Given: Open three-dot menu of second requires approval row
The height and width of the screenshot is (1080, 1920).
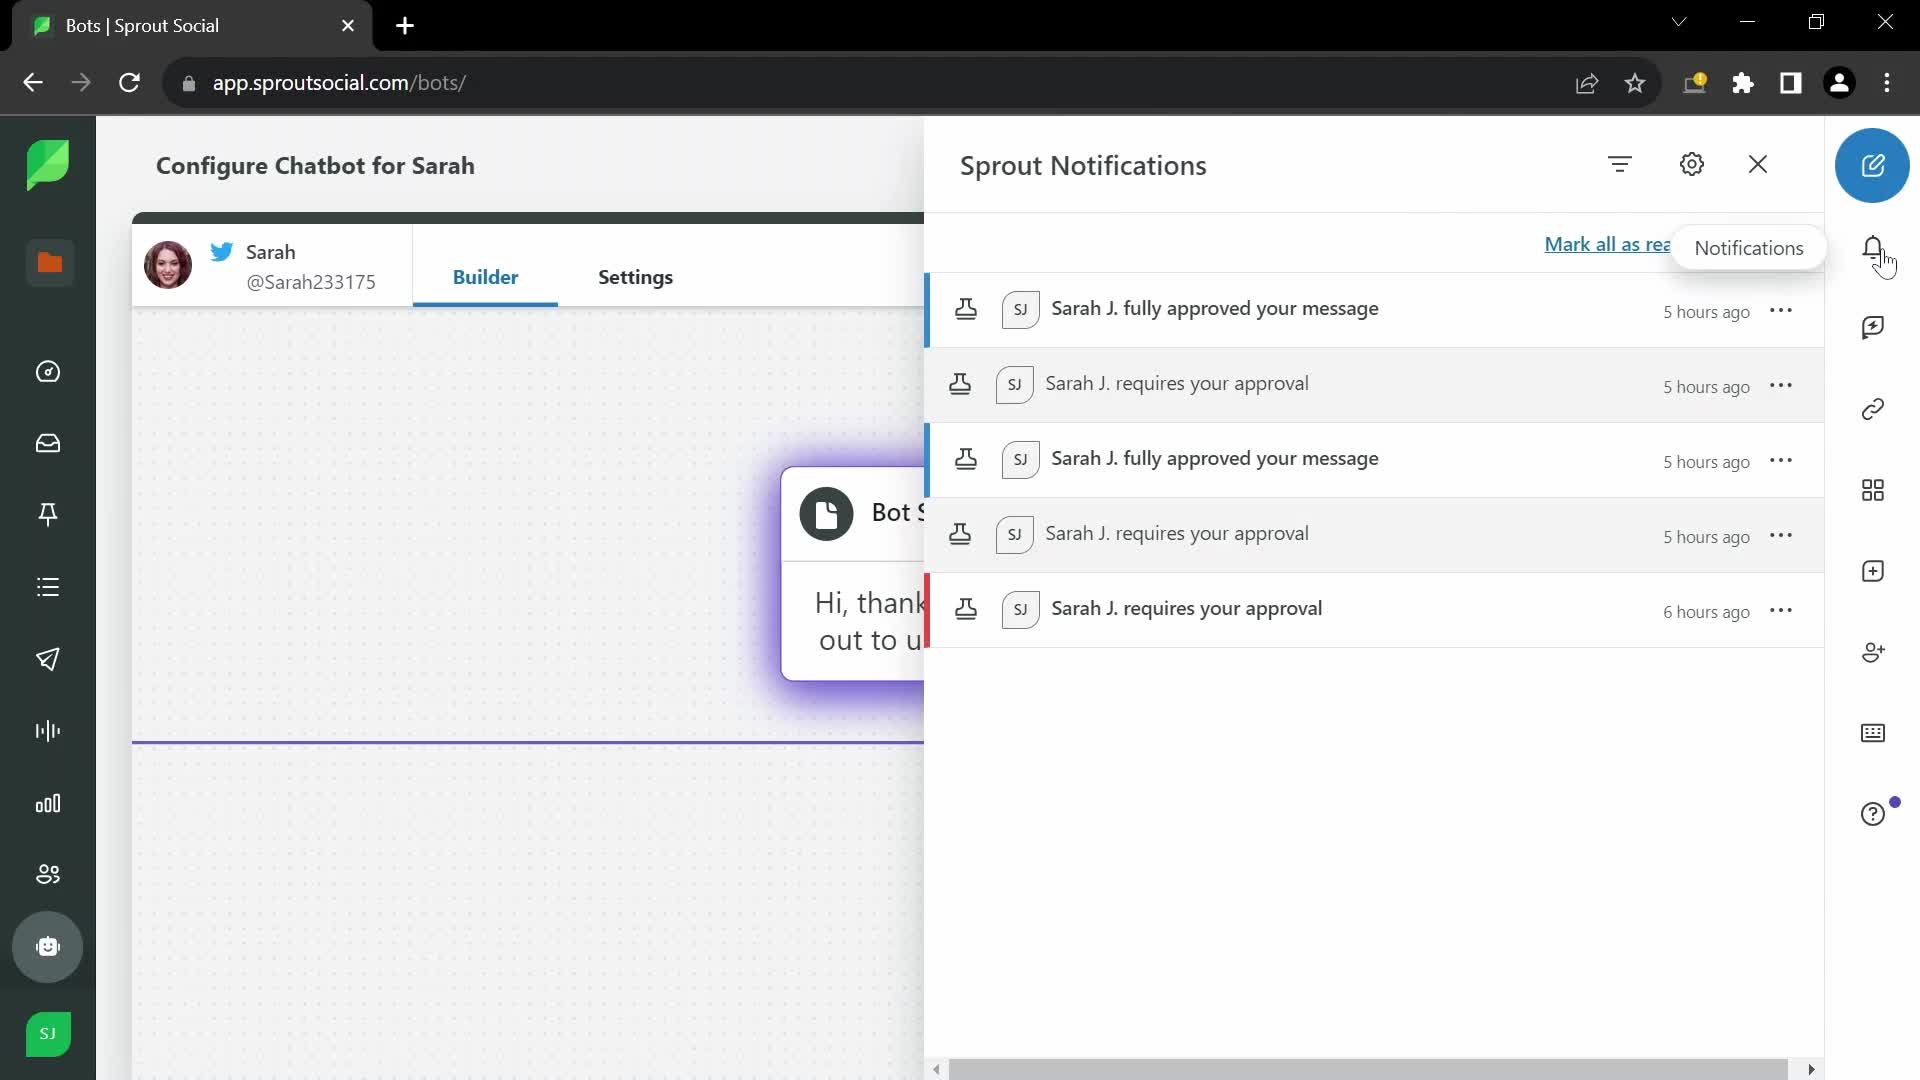Looking at the screenshot, I should coord(1781,535).
